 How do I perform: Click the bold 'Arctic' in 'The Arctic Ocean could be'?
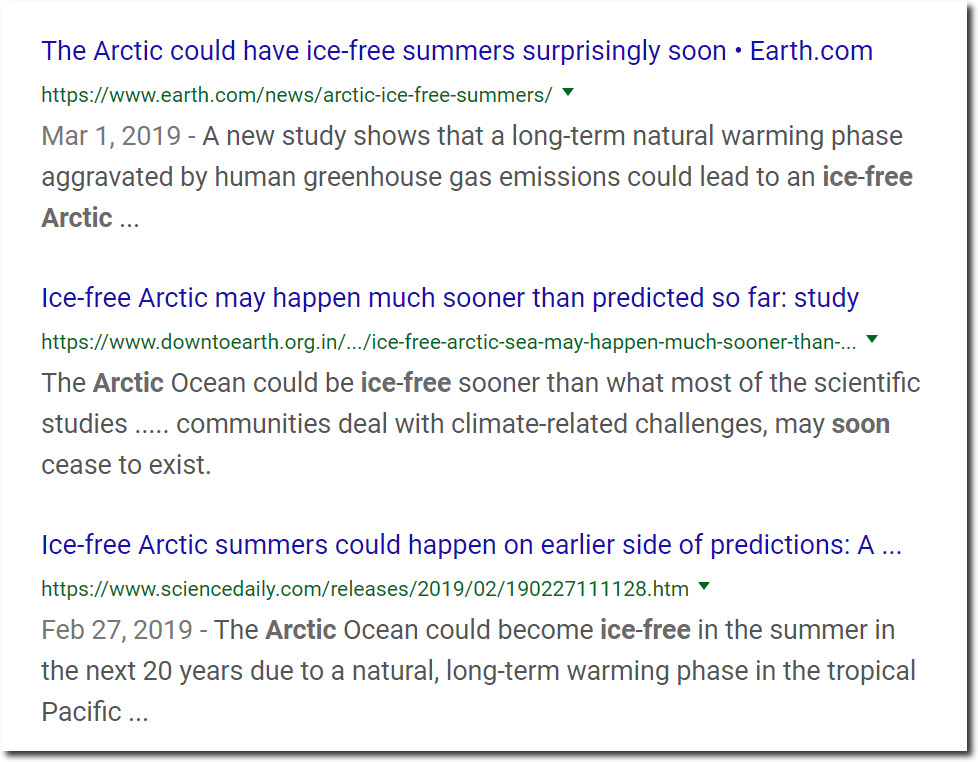pos(128,383)
